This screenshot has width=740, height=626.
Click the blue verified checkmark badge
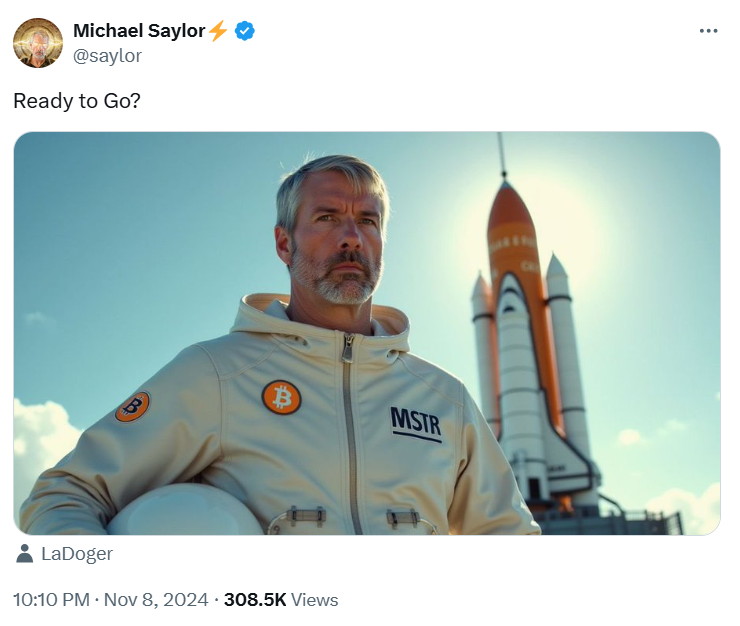(x=244, y=31)
